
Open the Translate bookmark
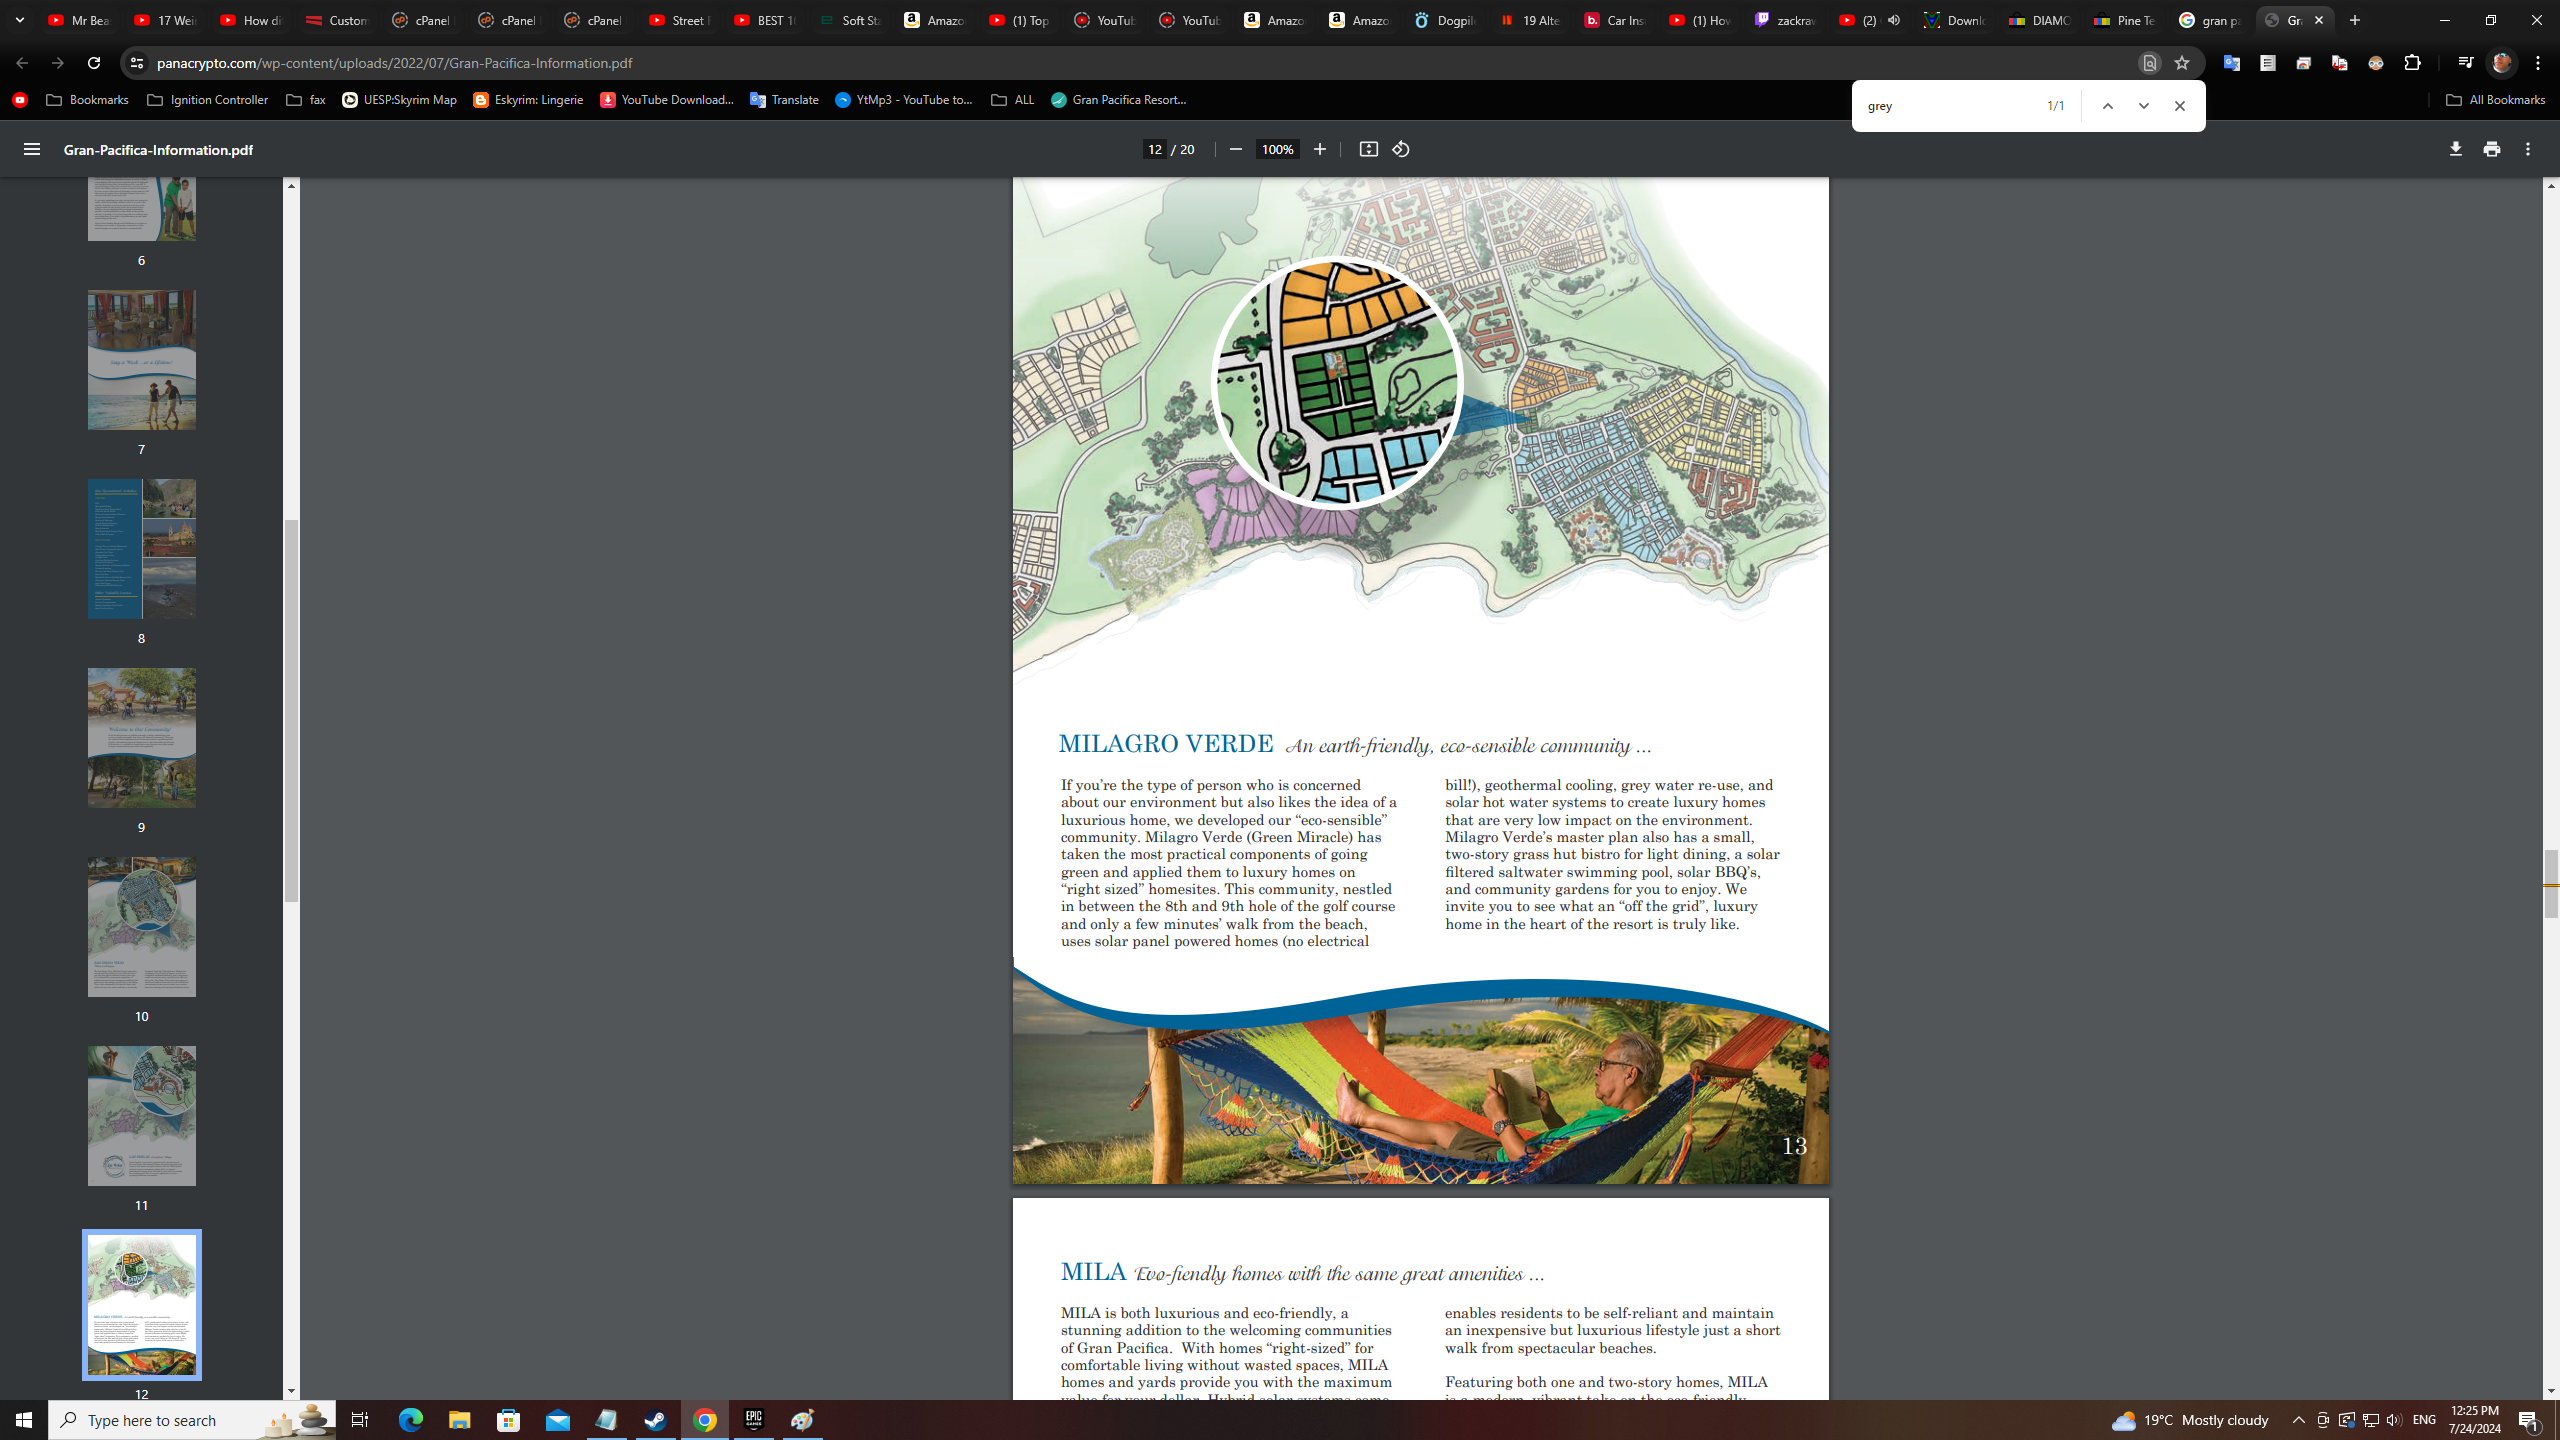pyautogui.click(x=784, y=100)
